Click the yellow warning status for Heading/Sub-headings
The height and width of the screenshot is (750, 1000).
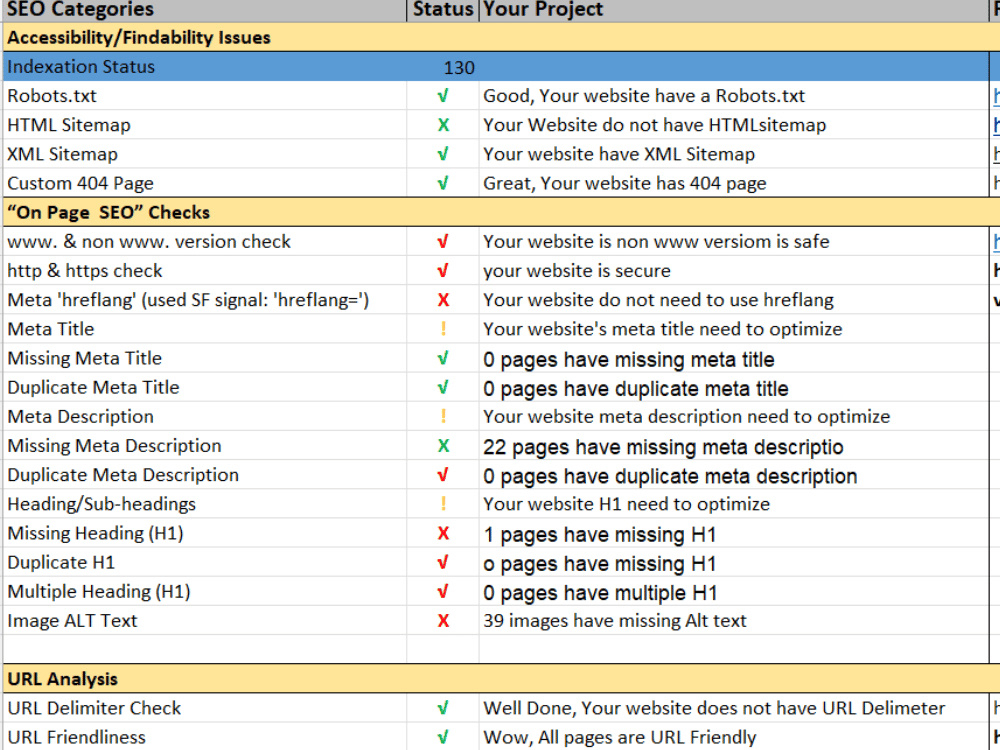(x=443, y=504)
